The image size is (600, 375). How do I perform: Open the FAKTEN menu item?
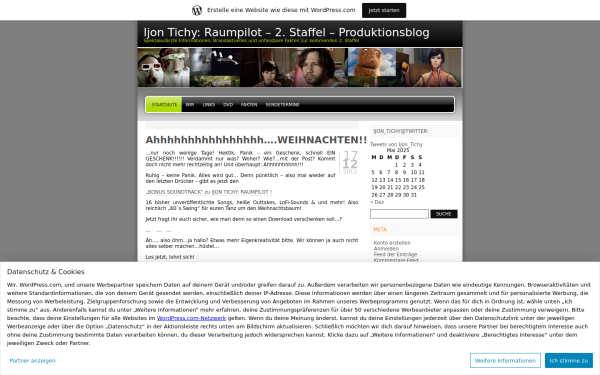click(x=249, y=105)
